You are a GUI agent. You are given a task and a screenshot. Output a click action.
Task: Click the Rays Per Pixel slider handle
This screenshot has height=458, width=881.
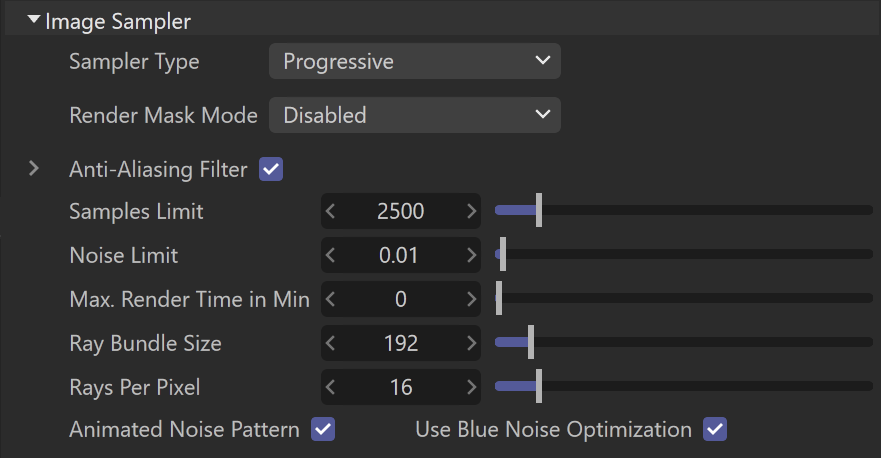(539, 386)
